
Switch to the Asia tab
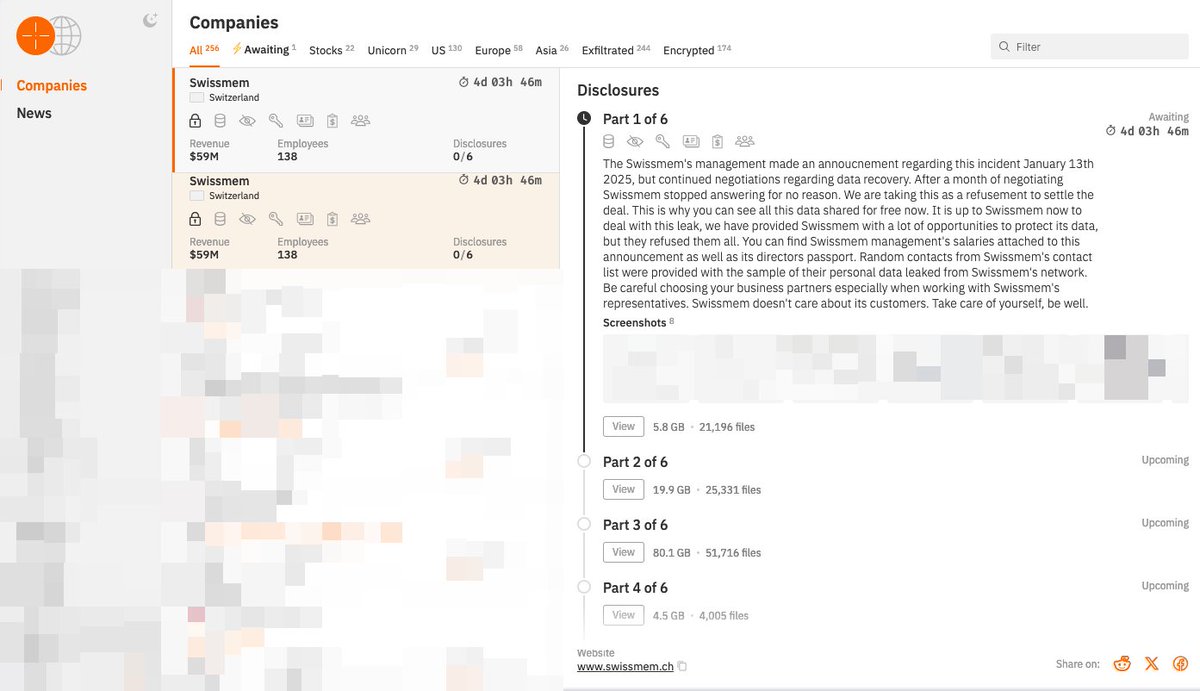(x=552, y=50)
